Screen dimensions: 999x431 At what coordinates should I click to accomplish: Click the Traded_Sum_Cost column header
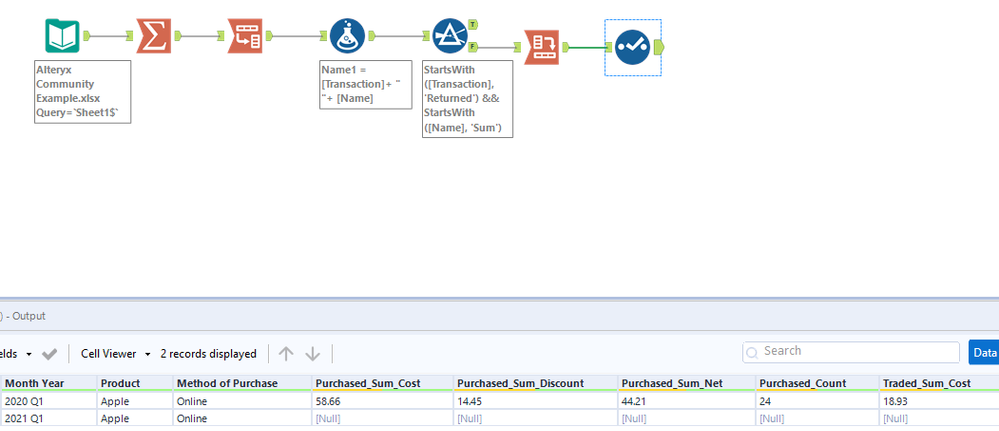[938, 383]
